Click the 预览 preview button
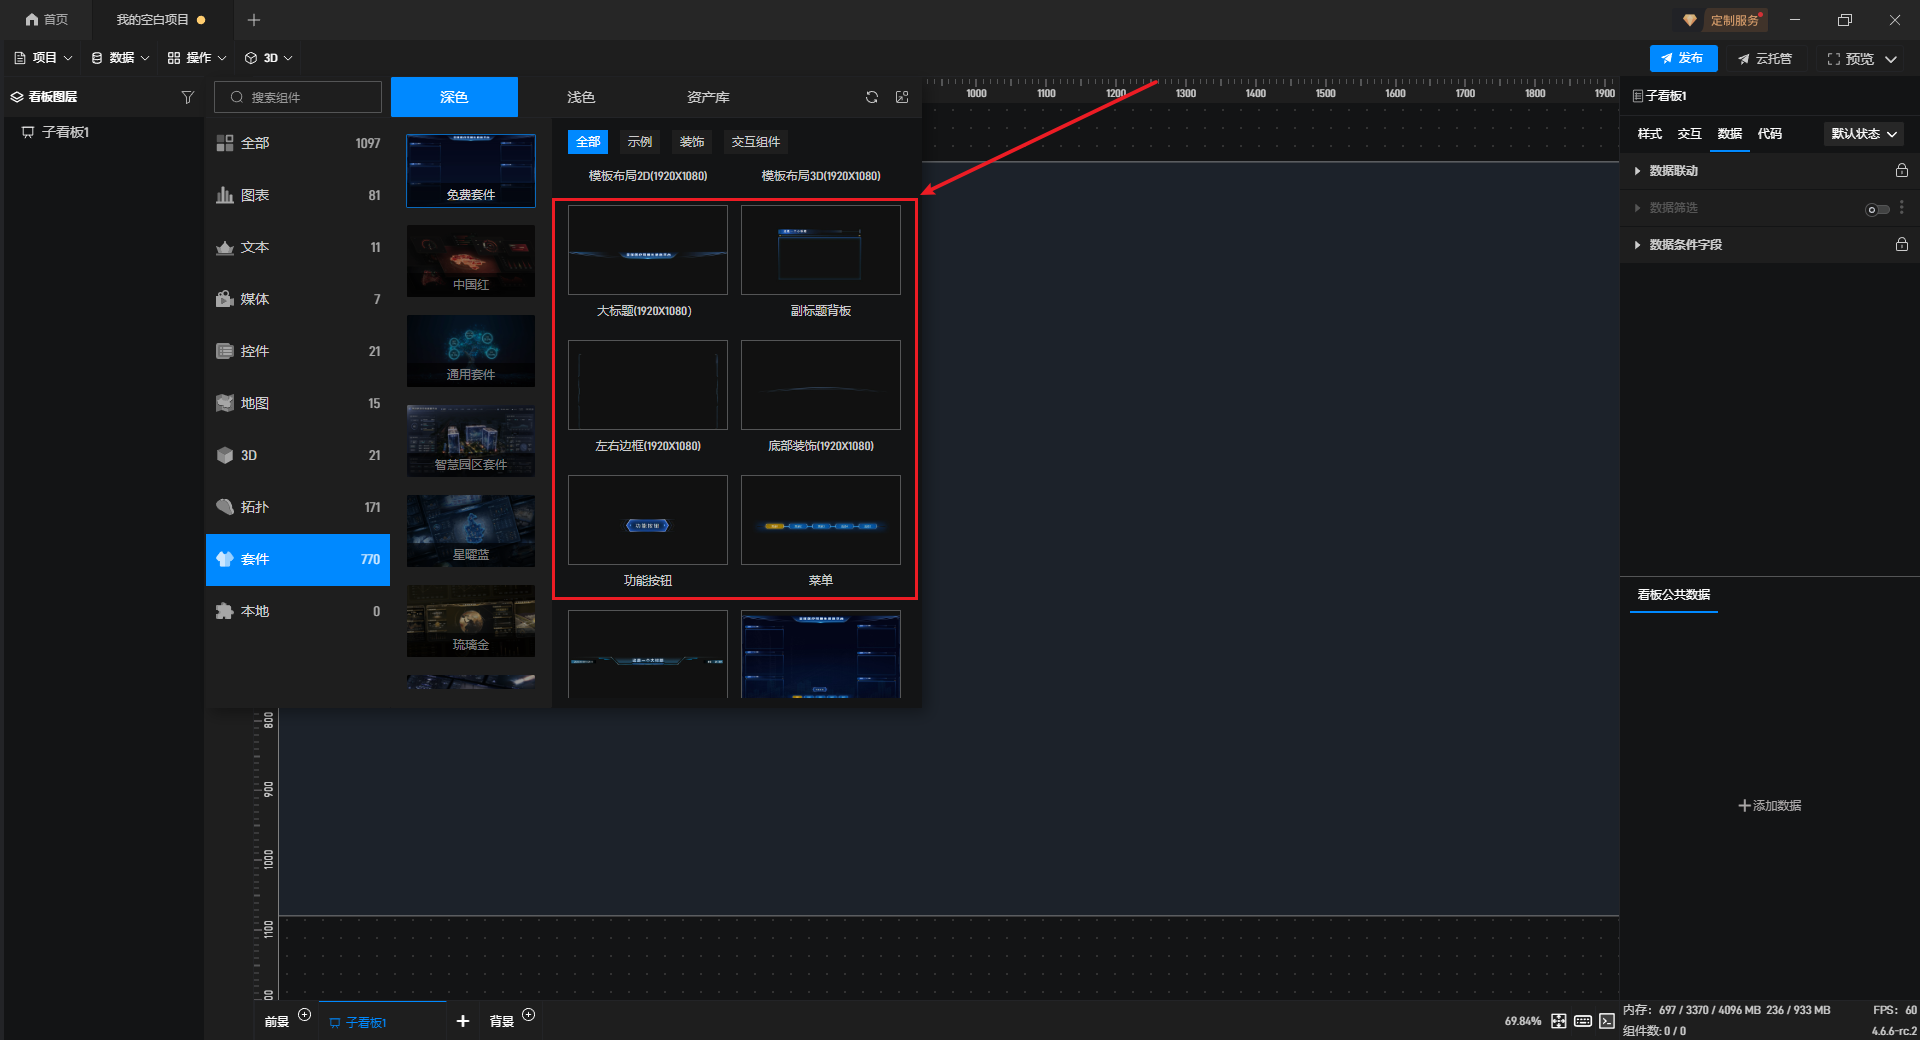 (x=1850, y=59)
